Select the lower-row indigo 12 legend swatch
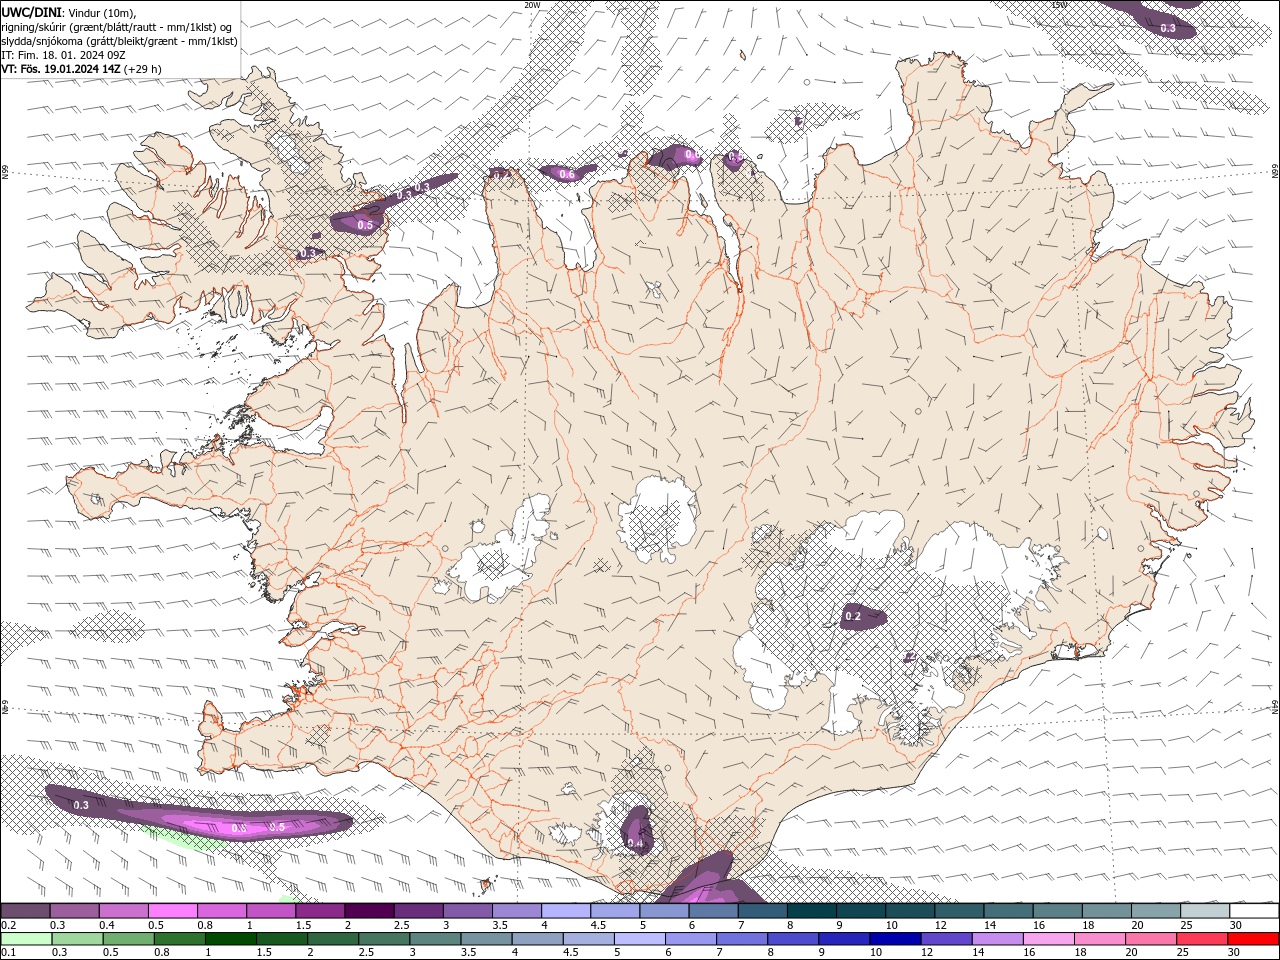This screenshot has width=1280, height=960. pos(946,939)
